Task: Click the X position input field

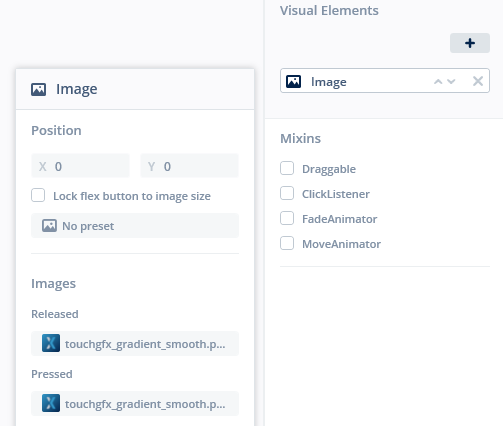Action: 80,166
